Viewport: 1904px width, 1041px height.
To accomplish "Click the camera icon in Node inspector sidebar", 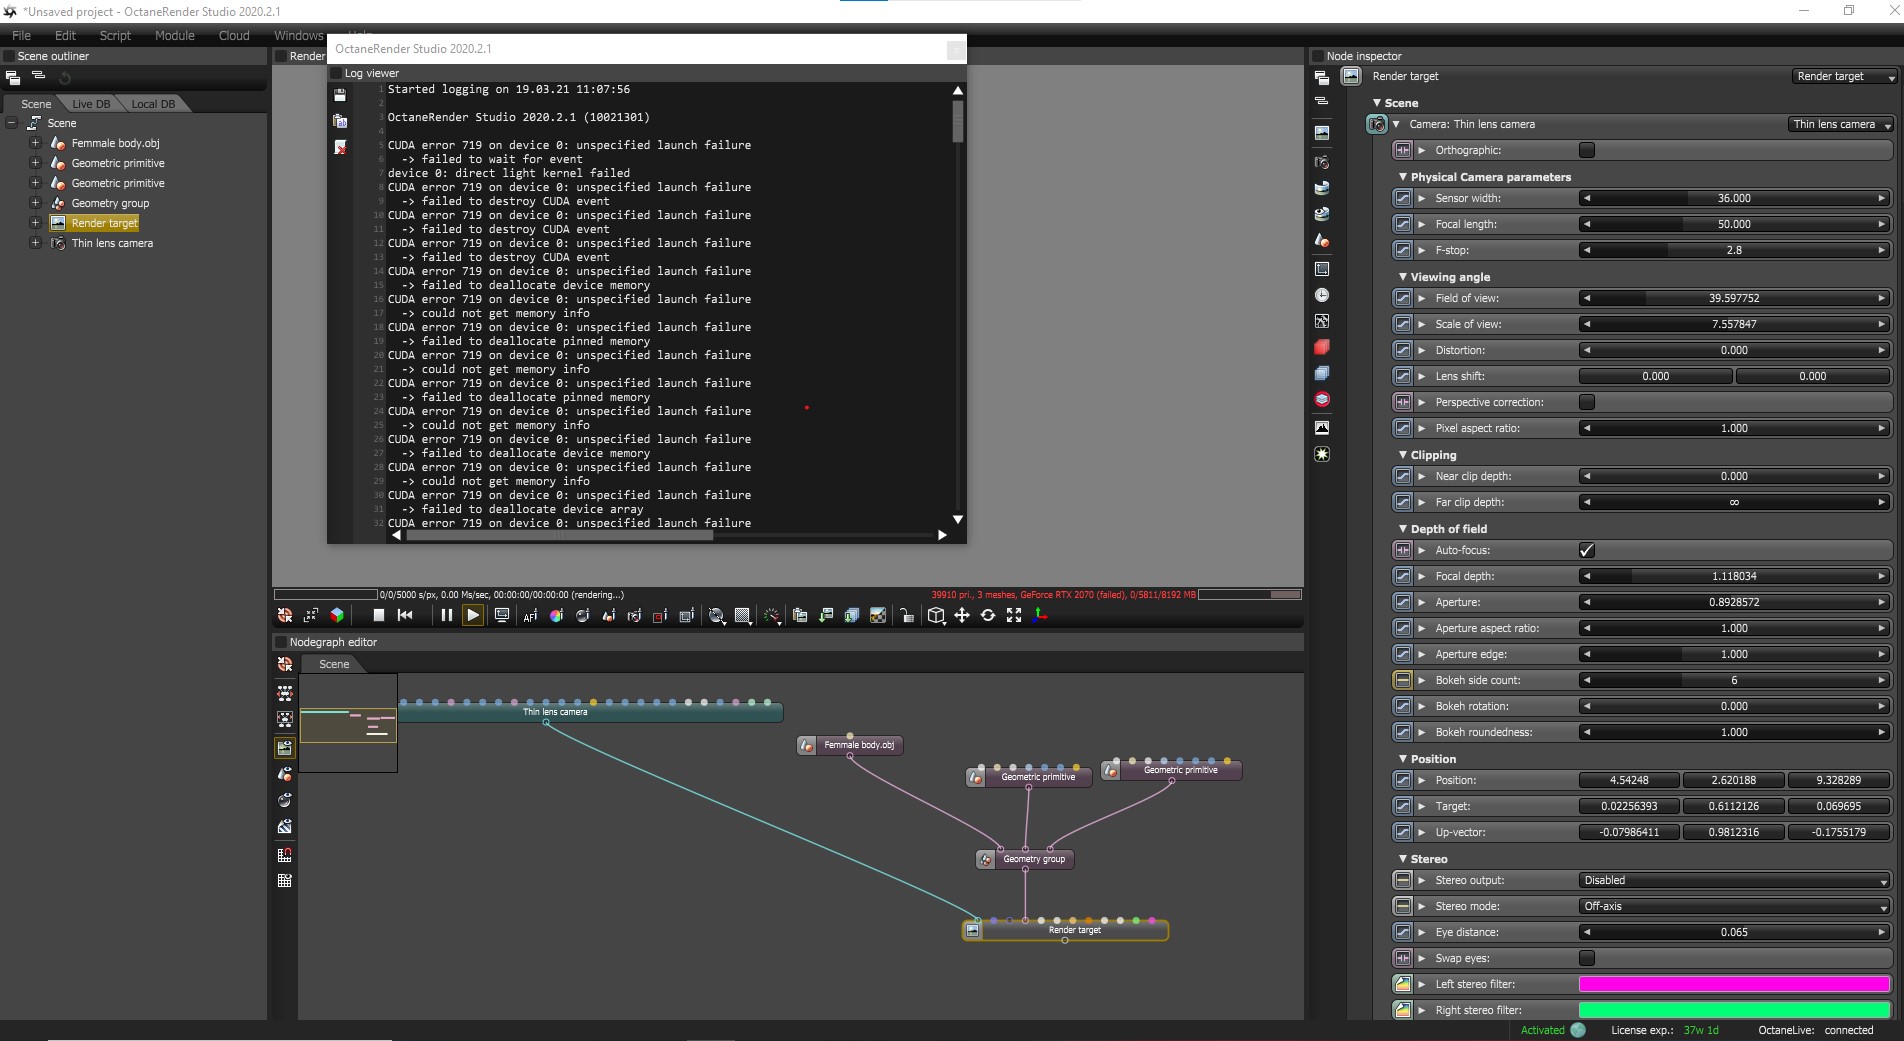I will (x=1322, y=162).
